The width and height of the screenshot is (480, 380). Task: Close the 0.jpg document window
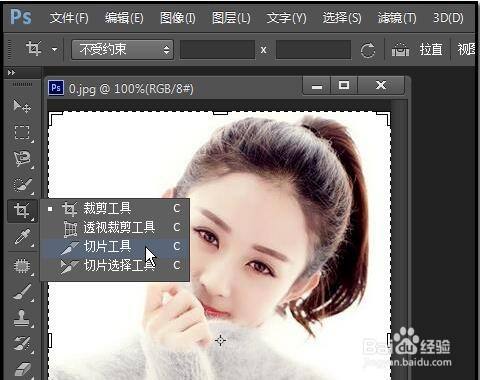tap(381, 86)
